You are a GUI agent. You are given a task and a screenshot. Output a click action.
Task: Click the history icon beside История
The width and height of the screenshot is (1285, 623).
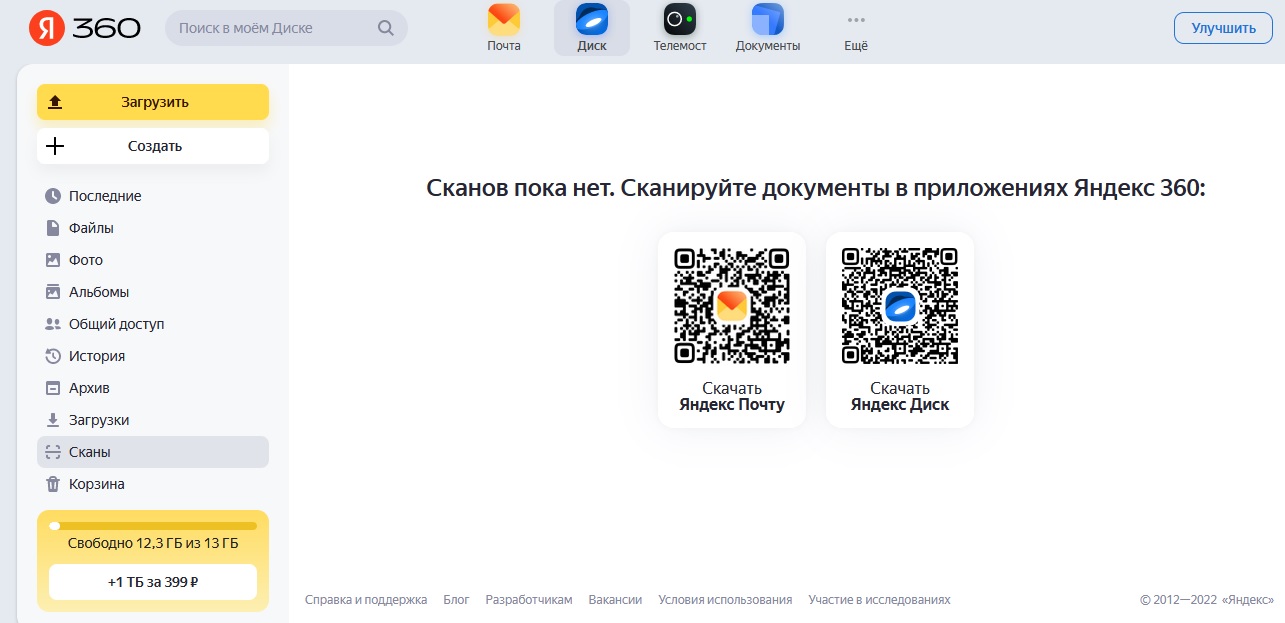point(53,356)
